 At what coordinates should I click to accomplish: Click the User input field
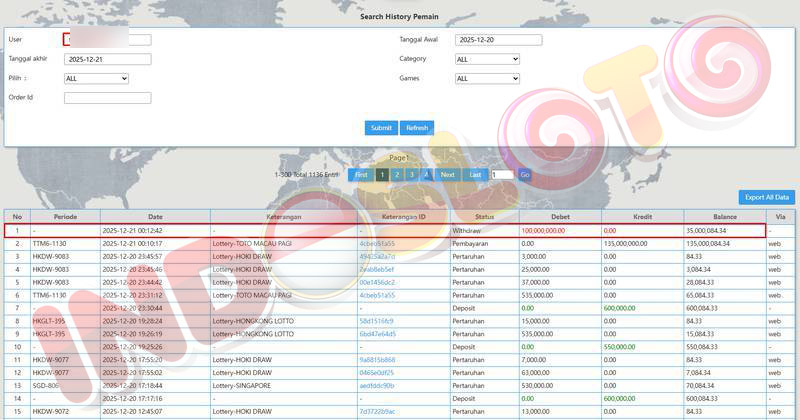pyautogui.click(x=107, y=40)
